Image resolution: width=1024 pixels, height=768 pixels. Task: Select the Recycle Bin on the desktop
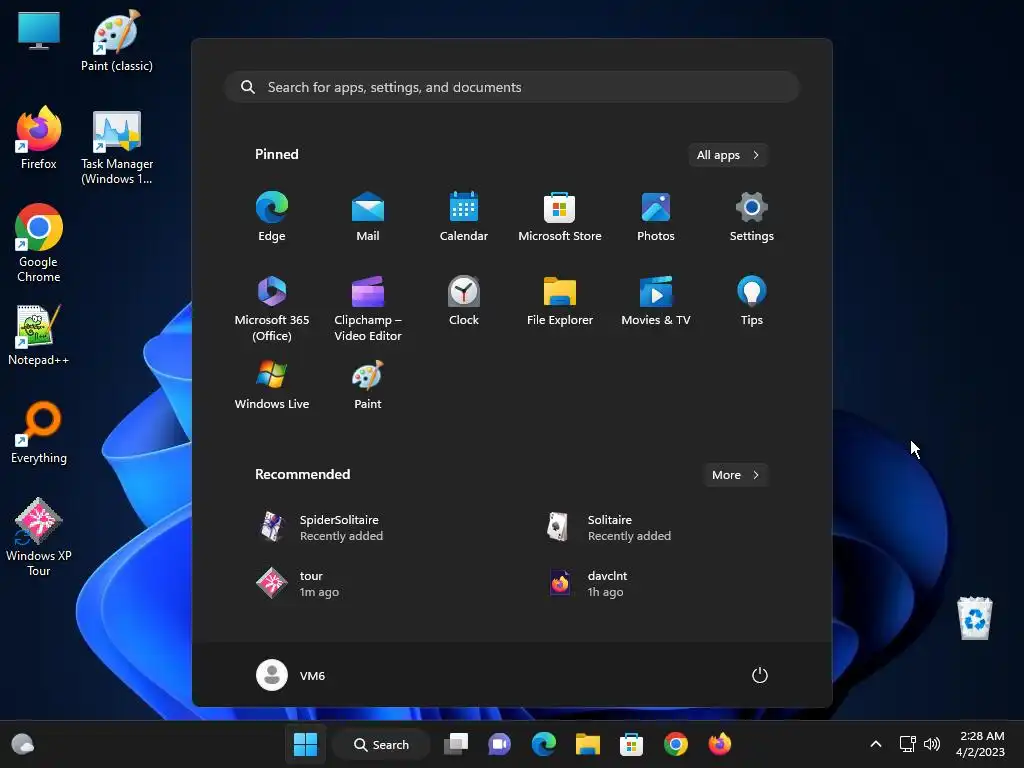[974, 618]
